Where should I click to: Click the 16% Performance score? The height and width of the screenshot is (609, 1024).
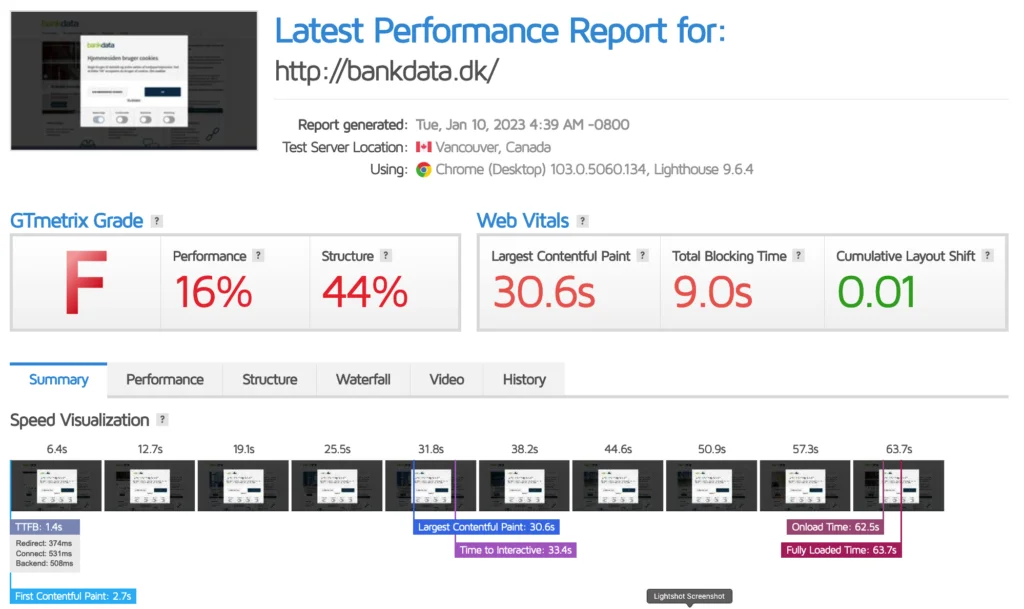(213, 291)
